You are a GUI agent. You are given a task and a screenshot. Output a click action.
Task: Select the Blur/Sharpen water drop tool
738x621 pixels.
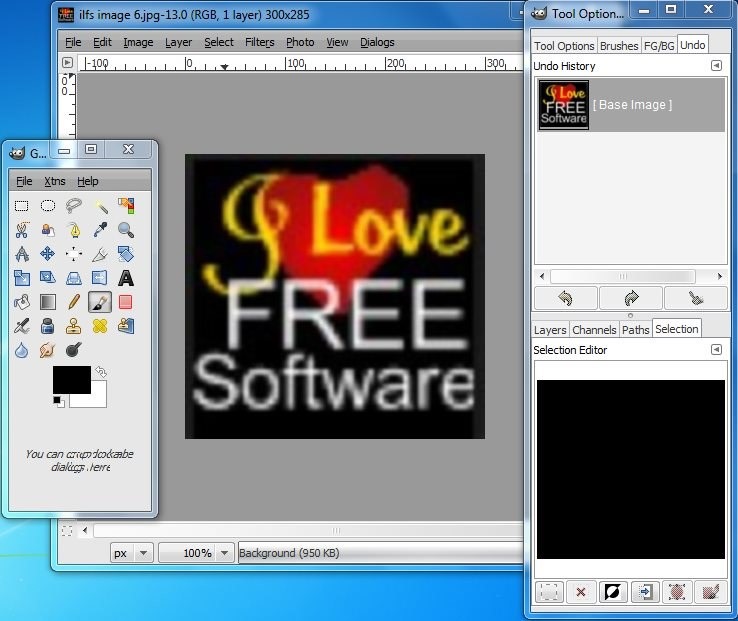coord(22,350)
